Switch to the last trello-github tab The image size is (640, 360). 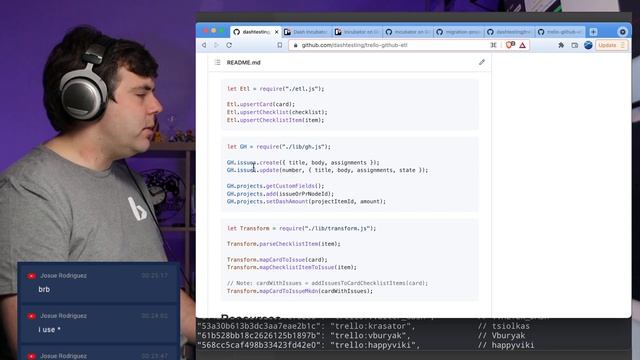(x=560, y=32)
